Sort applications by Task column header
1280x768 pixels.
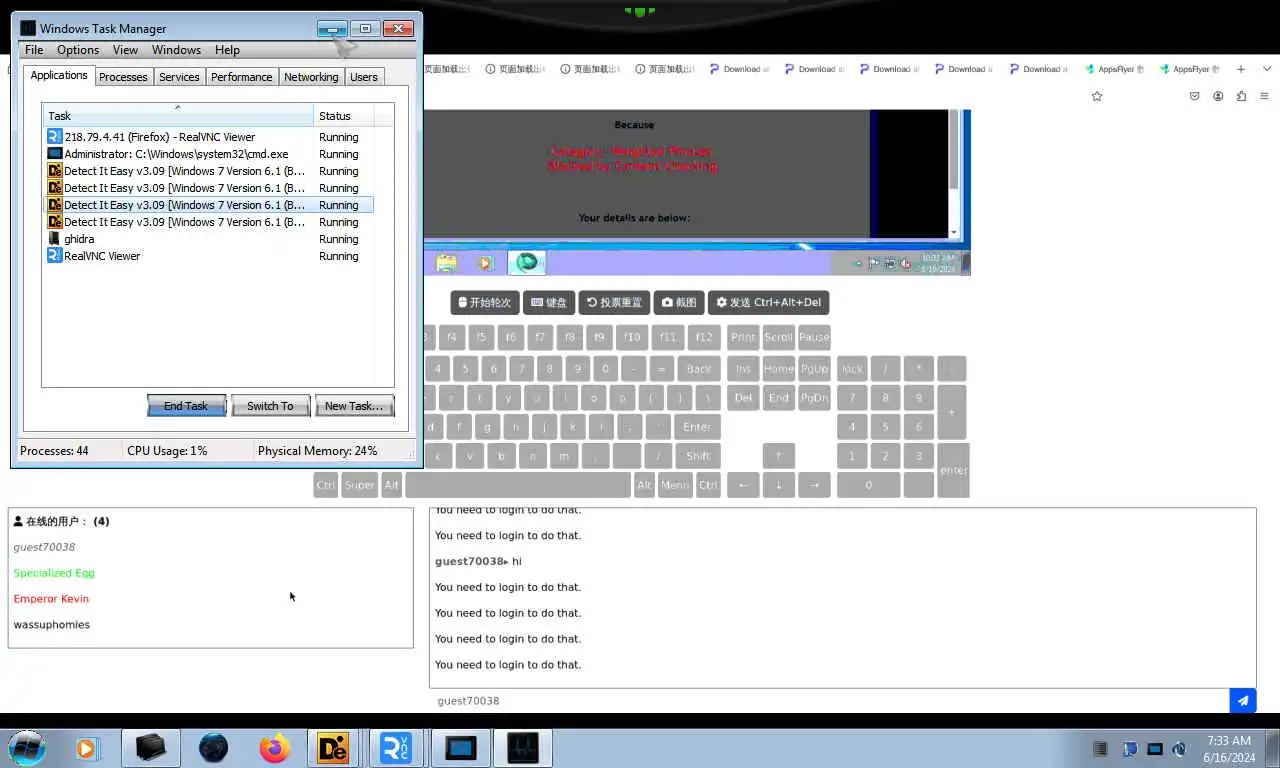[178, 116]
